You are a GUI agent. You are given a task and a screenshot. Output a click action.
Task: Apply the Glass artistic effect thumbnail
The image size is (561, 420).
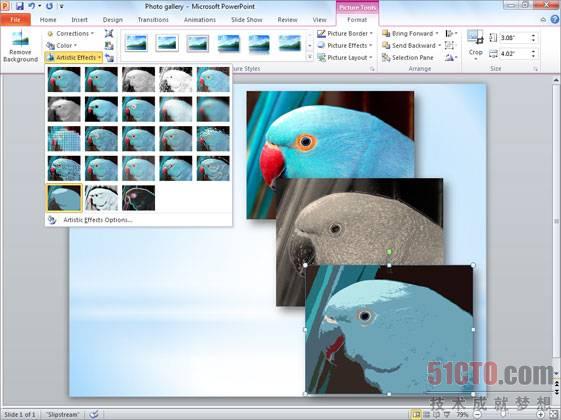tap(213, 138)
